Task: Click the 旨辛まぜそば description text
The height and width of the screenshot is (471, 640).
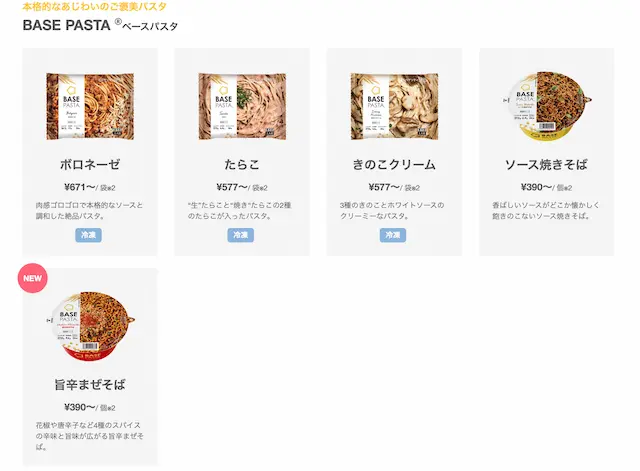Action: pyautogui.click(x=90, y=436)
